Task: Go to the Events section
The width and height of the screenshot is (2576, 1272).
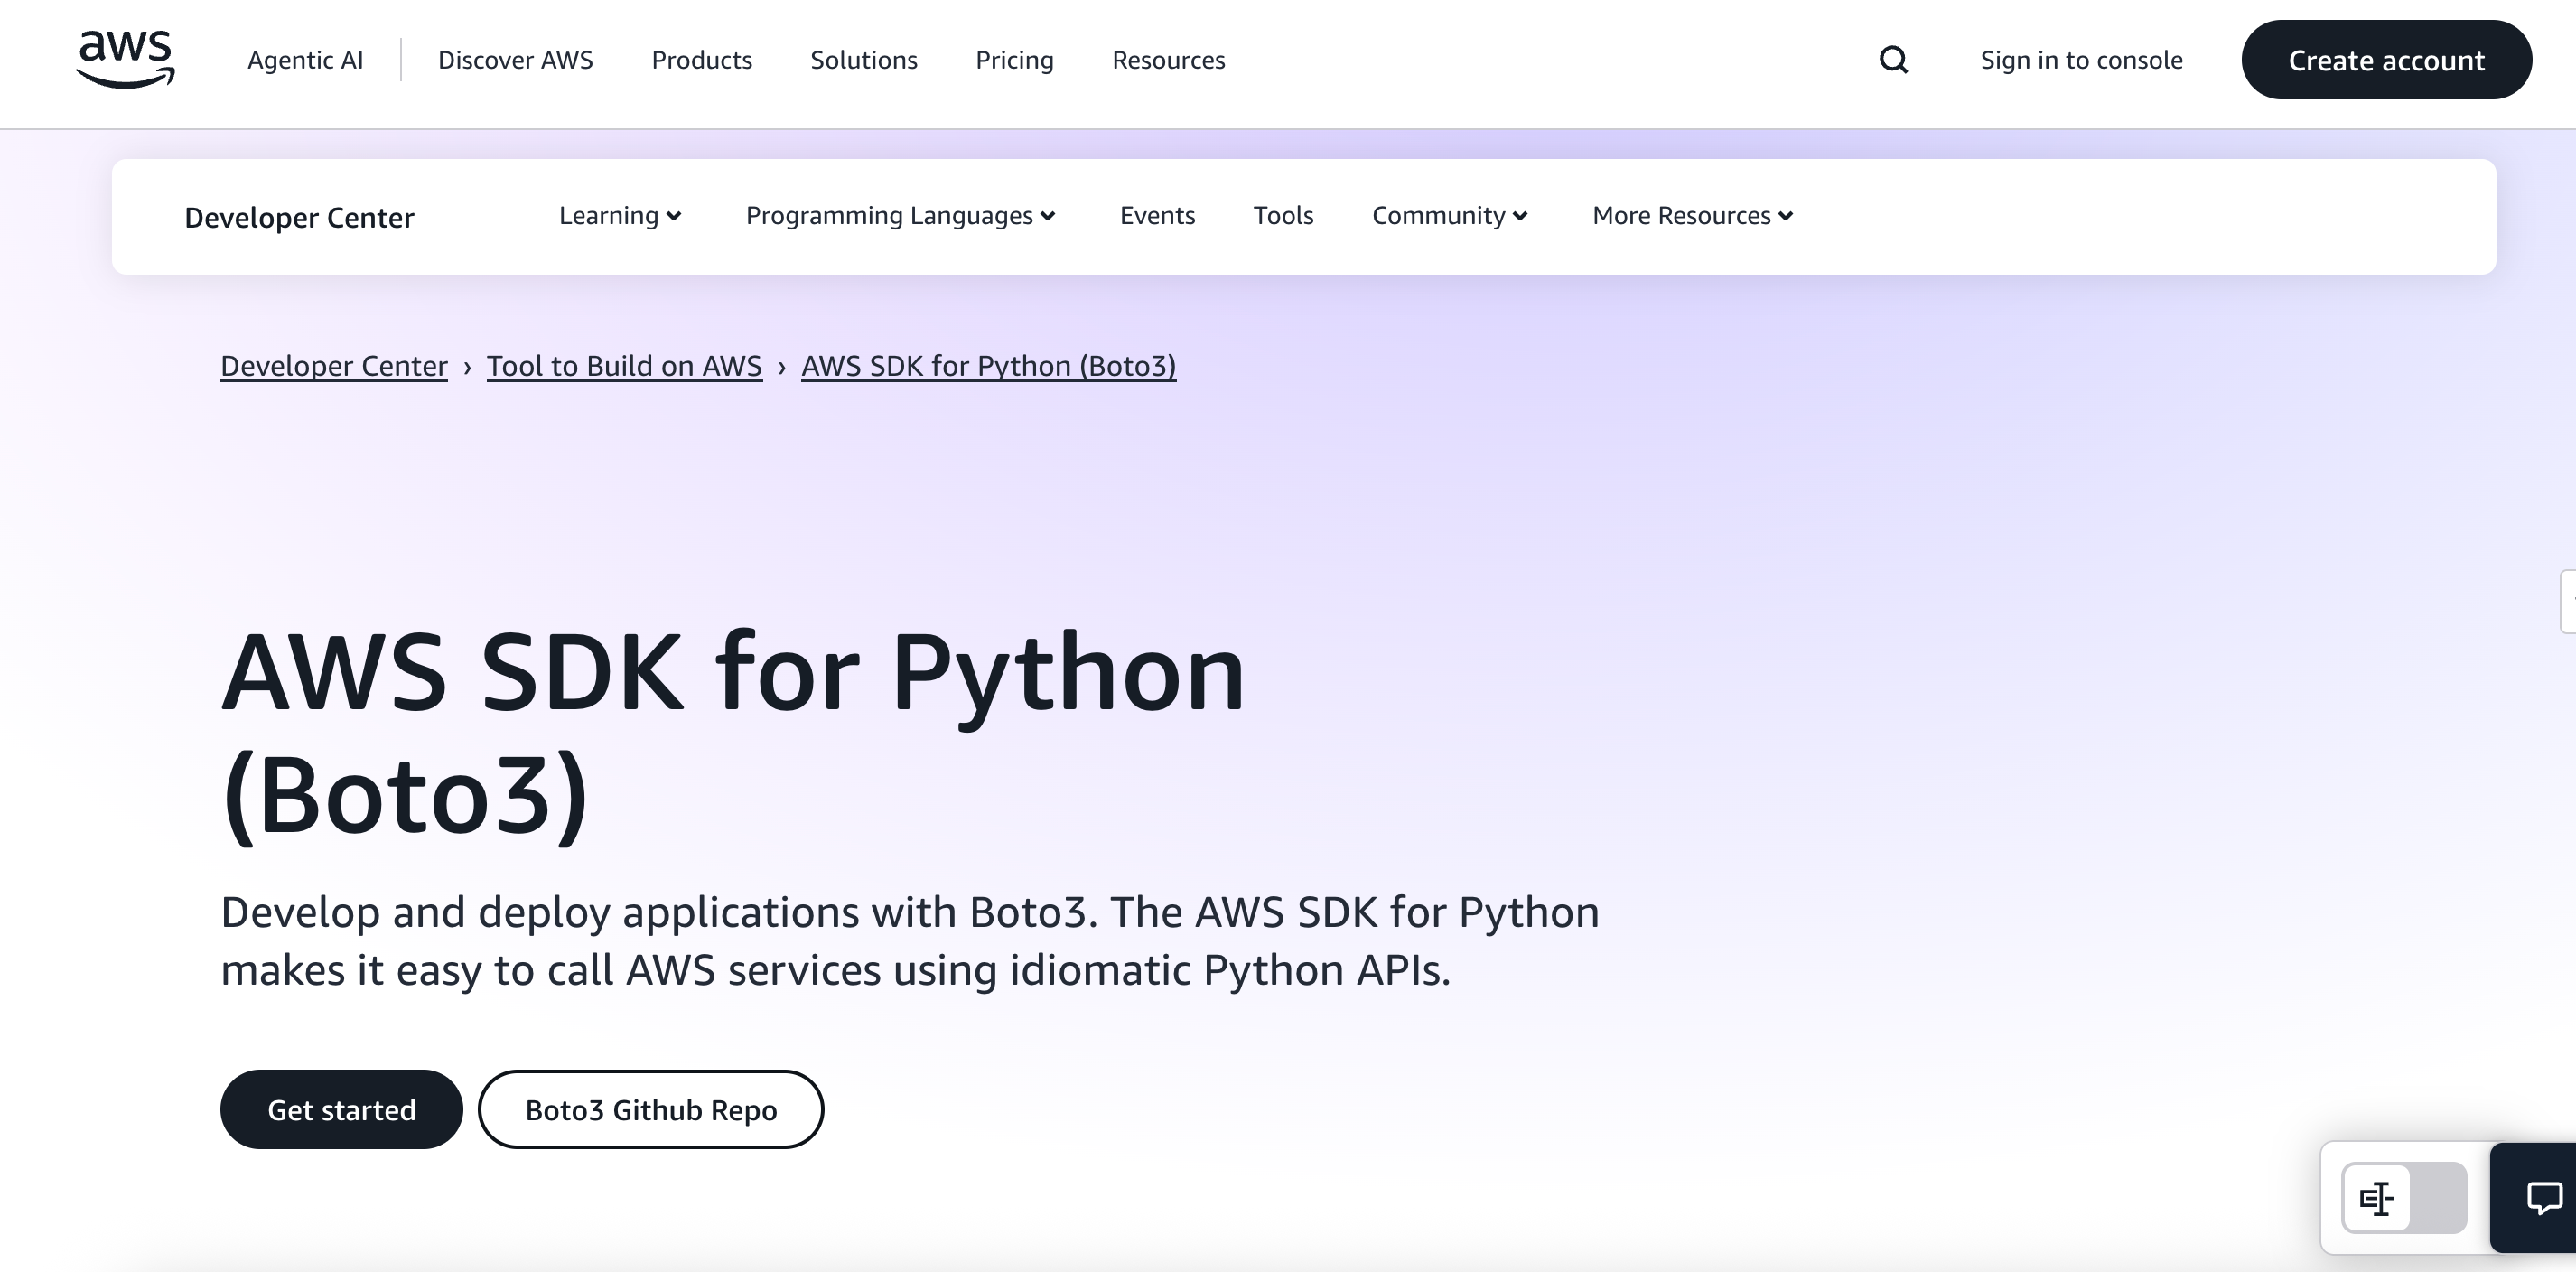Action: coord(1157,215)
